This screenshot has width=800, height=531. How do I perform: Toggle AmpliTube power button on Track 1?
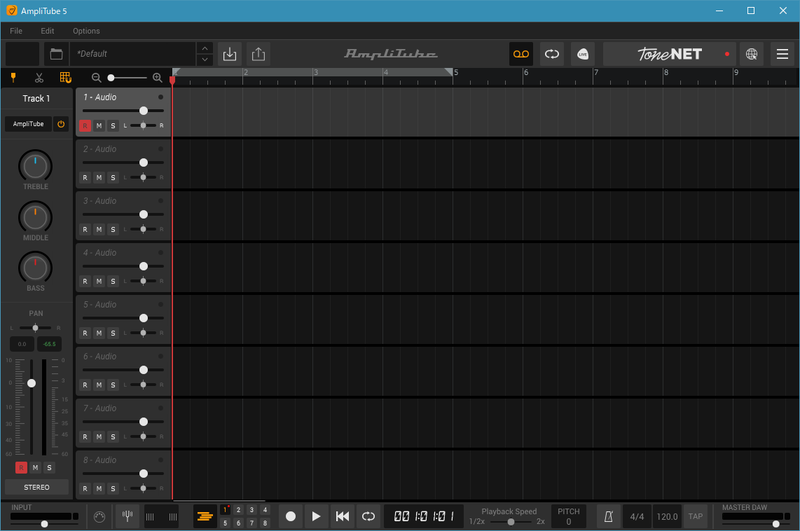[61, 124]
